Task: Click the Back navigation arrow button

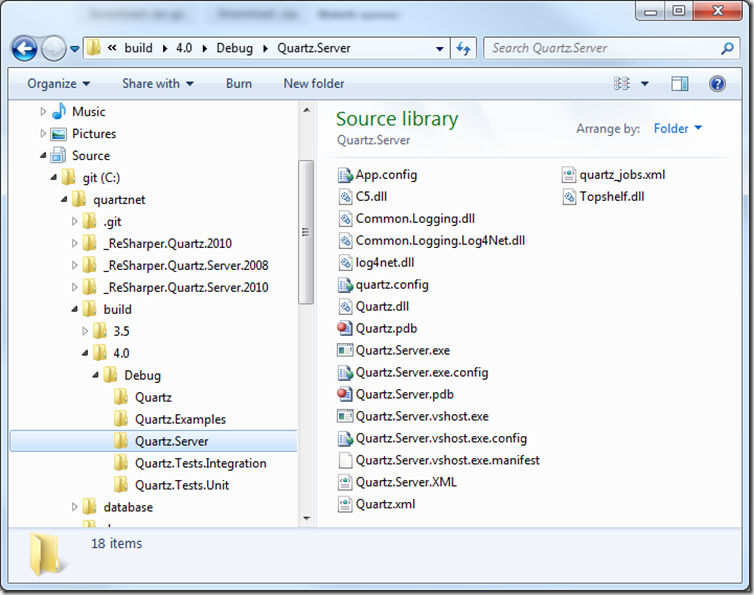Action: [24, 48]
